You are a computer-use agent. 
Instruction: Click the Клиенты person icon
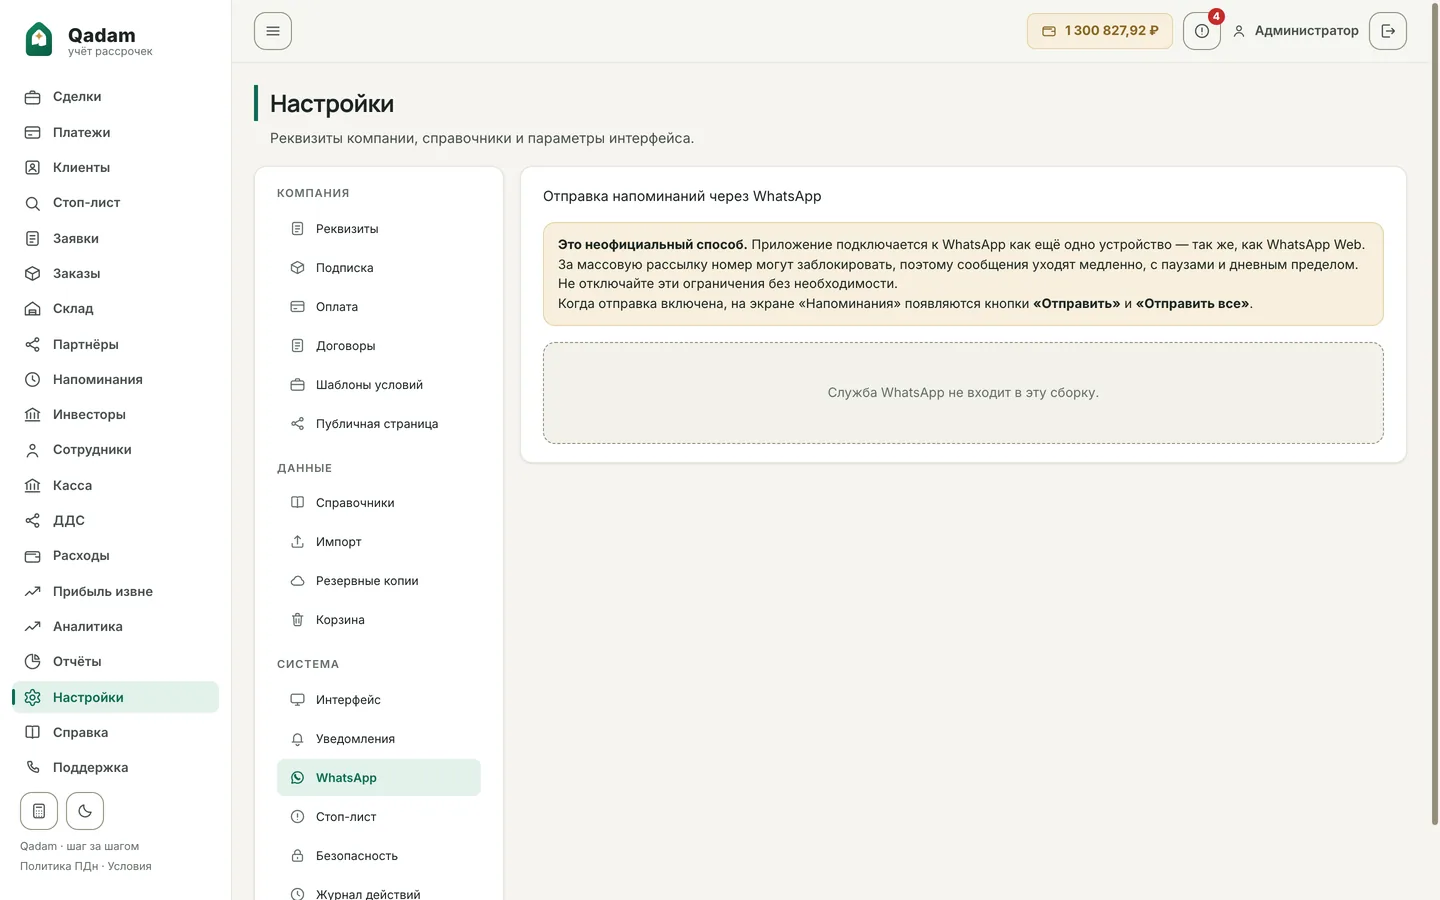(x=33, y=167)
